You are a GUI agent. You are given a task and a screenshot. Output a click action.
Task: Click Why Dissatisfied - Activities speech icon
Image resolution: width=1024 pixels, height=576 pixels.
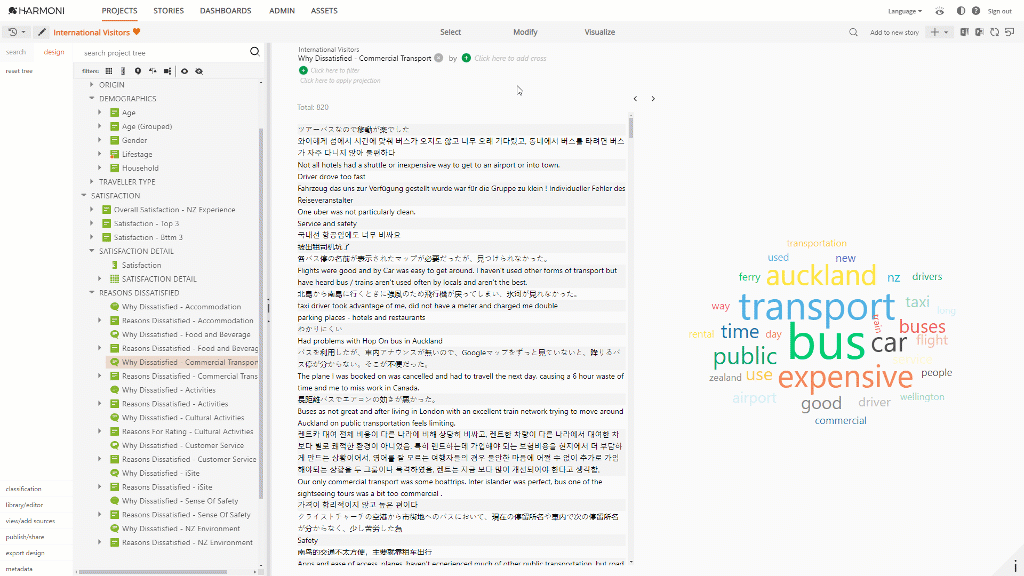[x=114, y=390]
